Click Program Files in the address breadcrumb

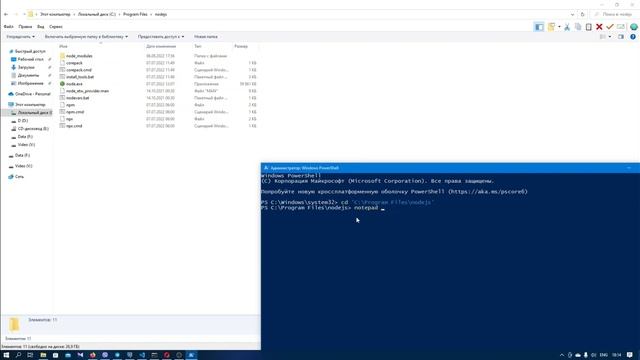pos(135,14)
